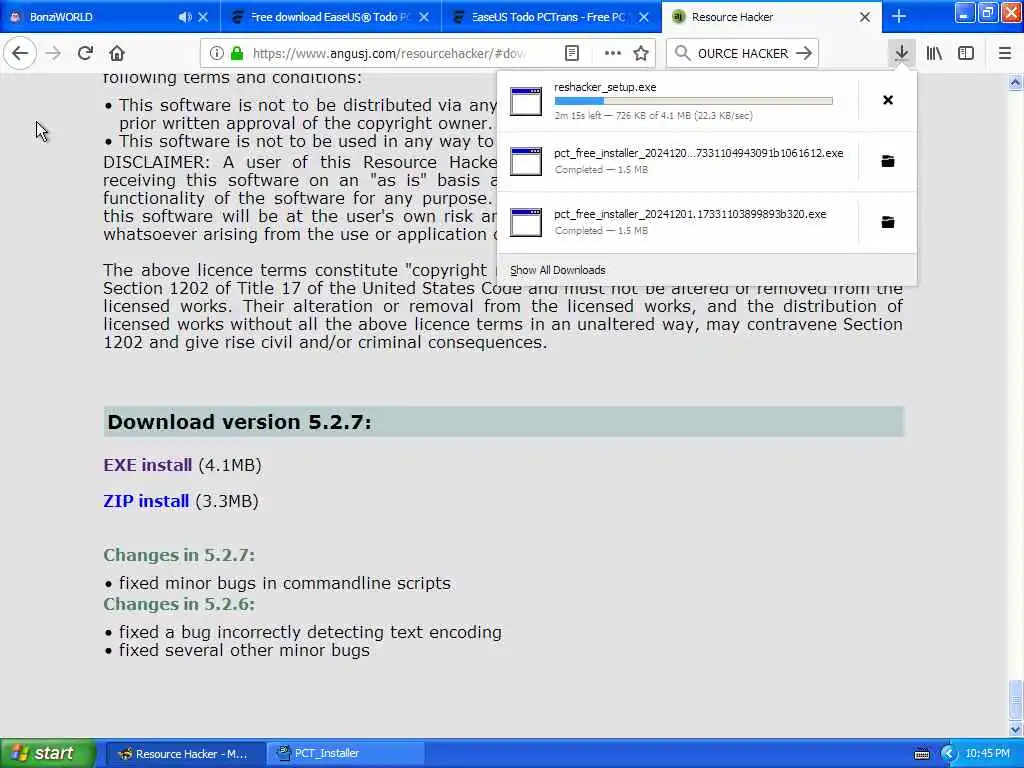Click the Changes in 5.2.7 heading
Screen dimensions: 1024x768
pyautogui.click(x=179, y=555)
